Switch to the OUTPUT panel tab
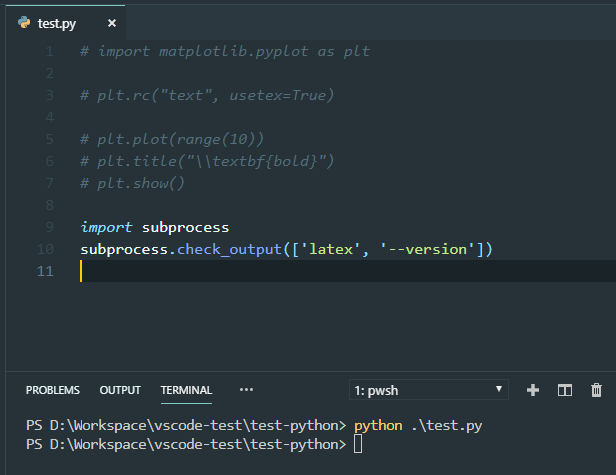Image resolution: width=616 pixels, height=475 pixels. point(120,390)
